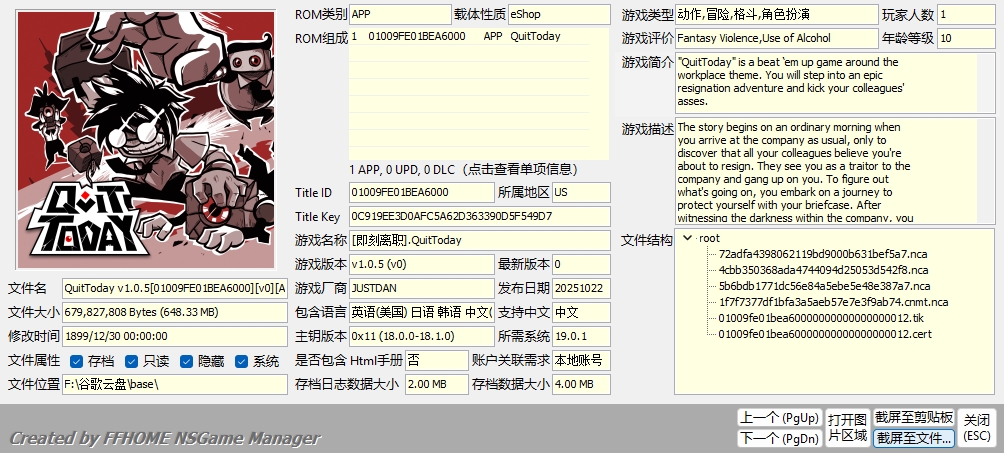
Task: Click the Title ID field
Action: point(420,192)
